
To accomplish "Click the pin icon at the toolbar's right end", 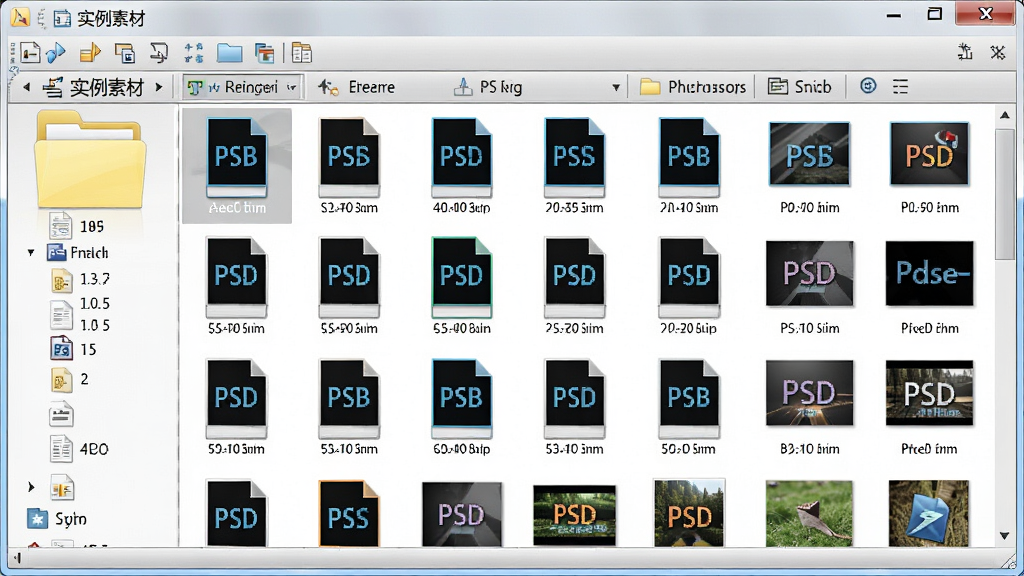I will pyautogui.click(x=965, y=52).
